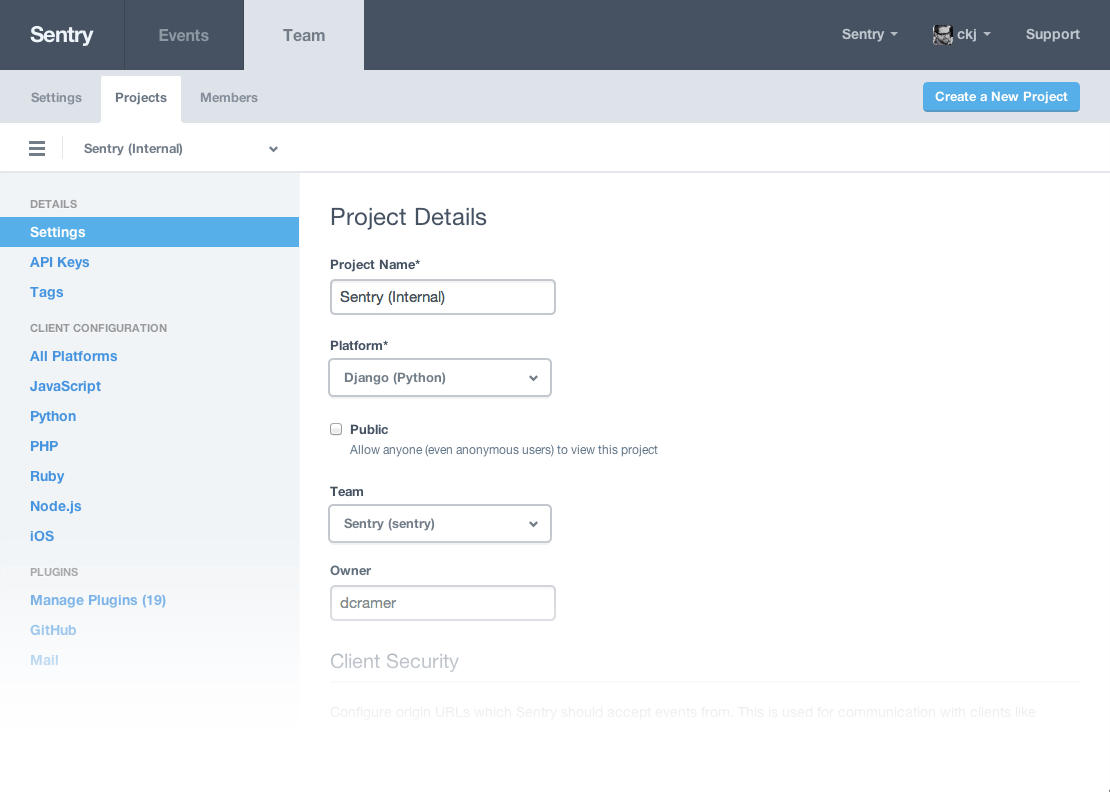Select Tags in the sidebar
The image size is (1110, 792).
(x=47, y=292)
